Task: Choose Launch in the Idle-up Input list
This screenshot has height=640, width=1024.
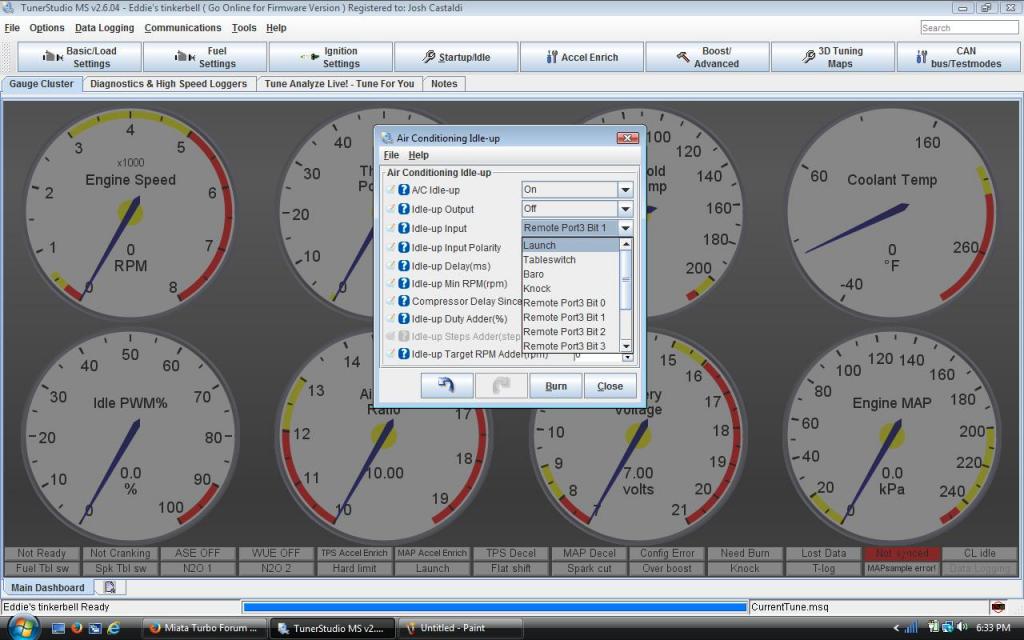Action: (570, 245)
